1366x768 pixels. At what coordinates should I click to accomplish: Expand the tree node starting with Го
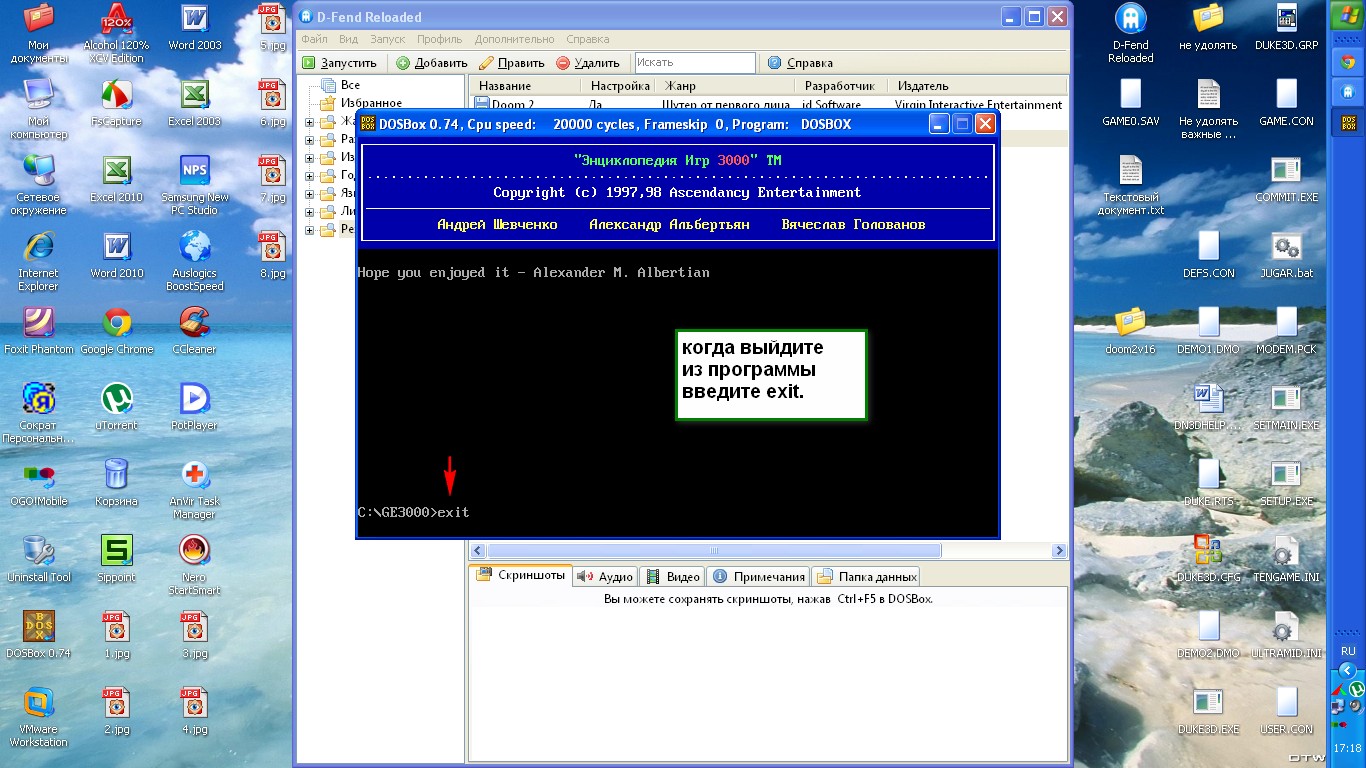point(310,176)
